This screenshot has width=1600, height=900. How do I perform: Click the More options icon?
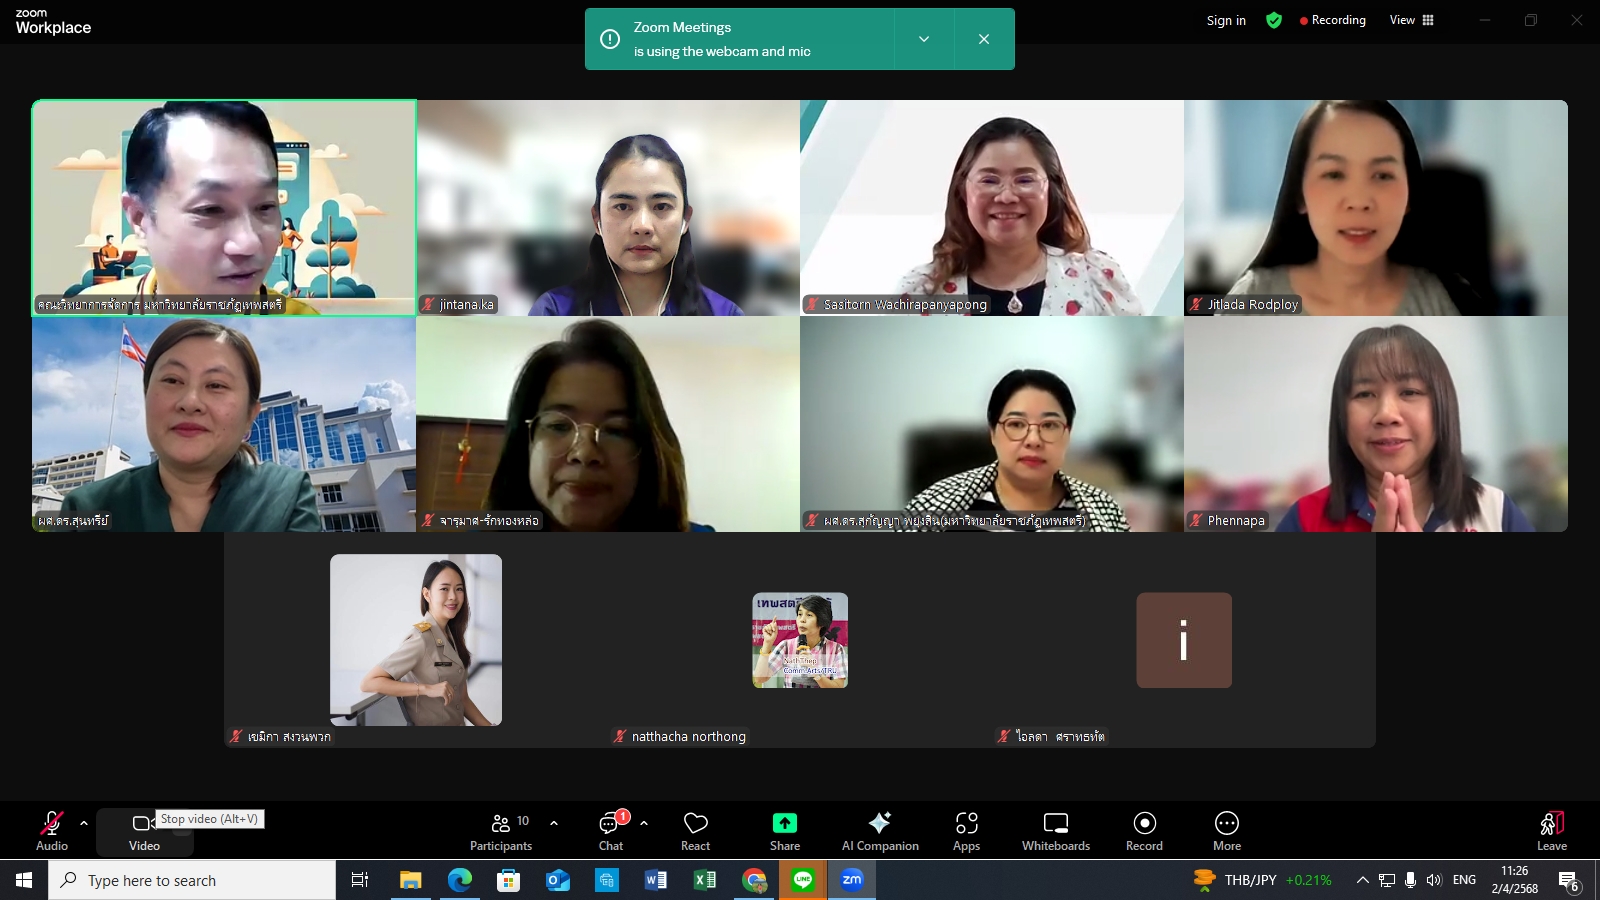pos(1227,831)
